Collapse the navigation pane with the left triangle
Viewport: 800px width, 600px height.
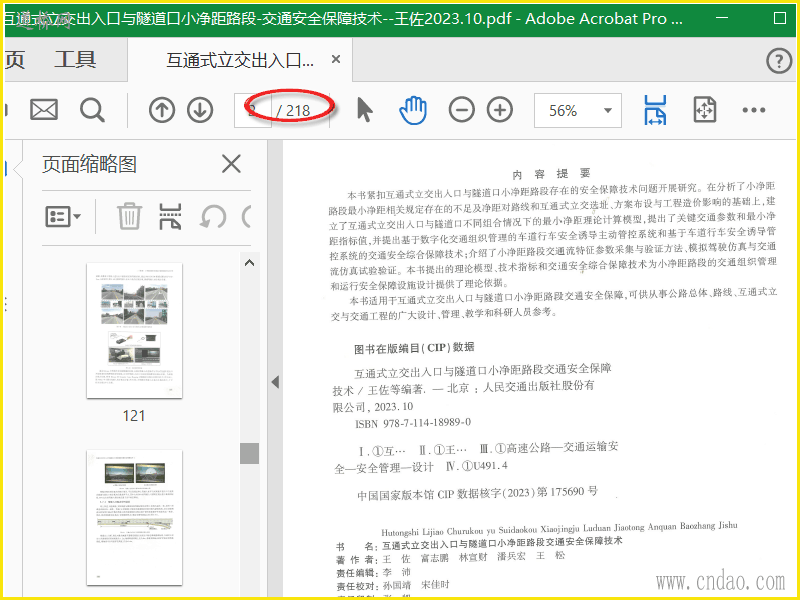[276, 382]
